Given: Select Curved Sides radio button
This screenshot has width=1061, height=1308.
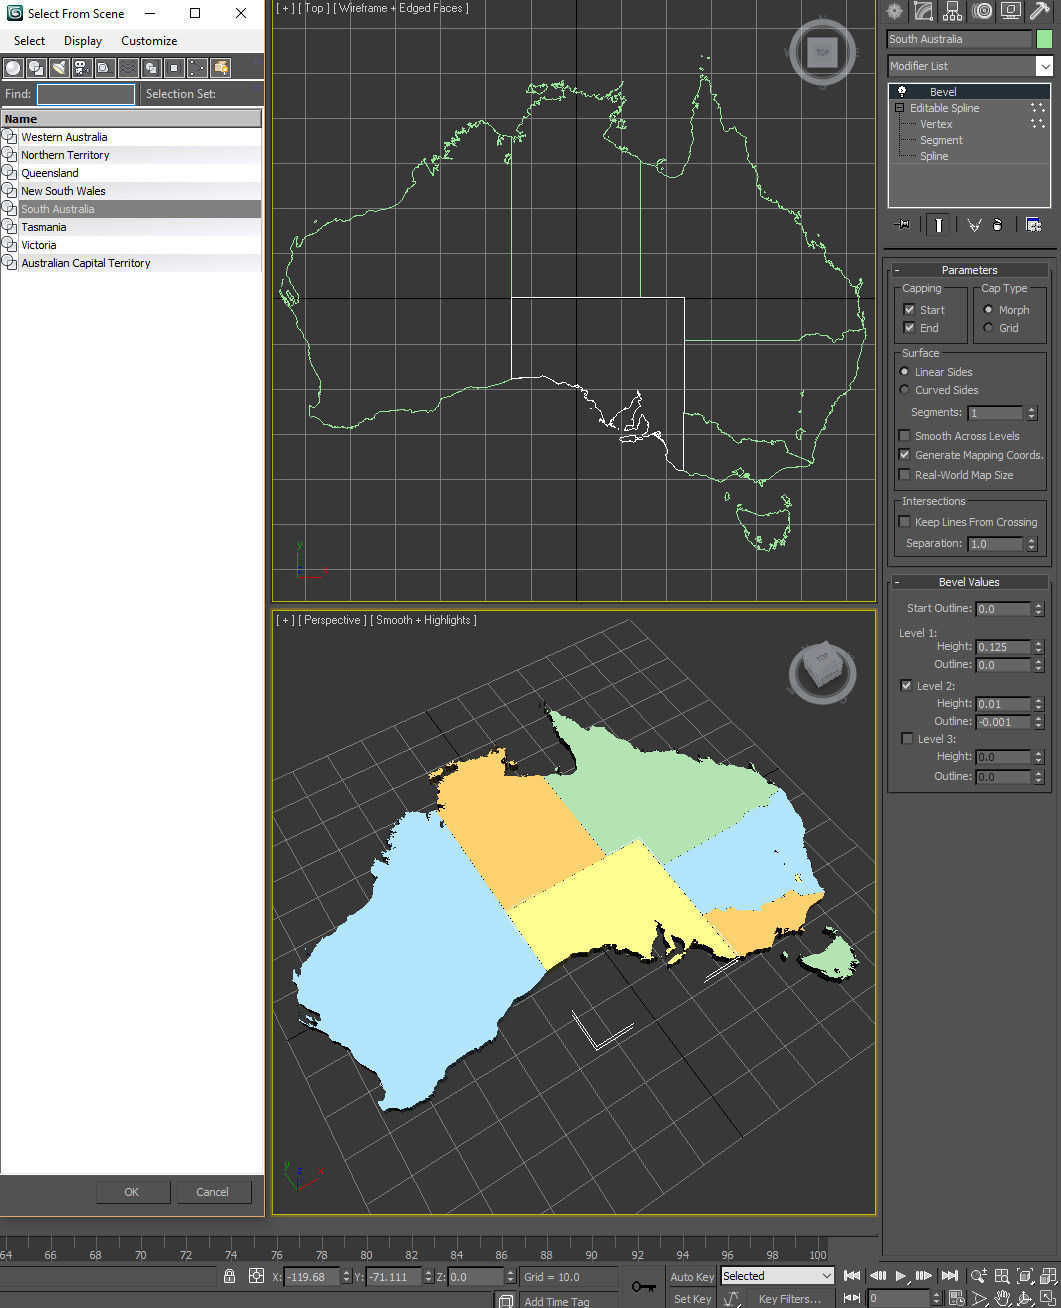Looking at the screenshot, I should point(905,390).
